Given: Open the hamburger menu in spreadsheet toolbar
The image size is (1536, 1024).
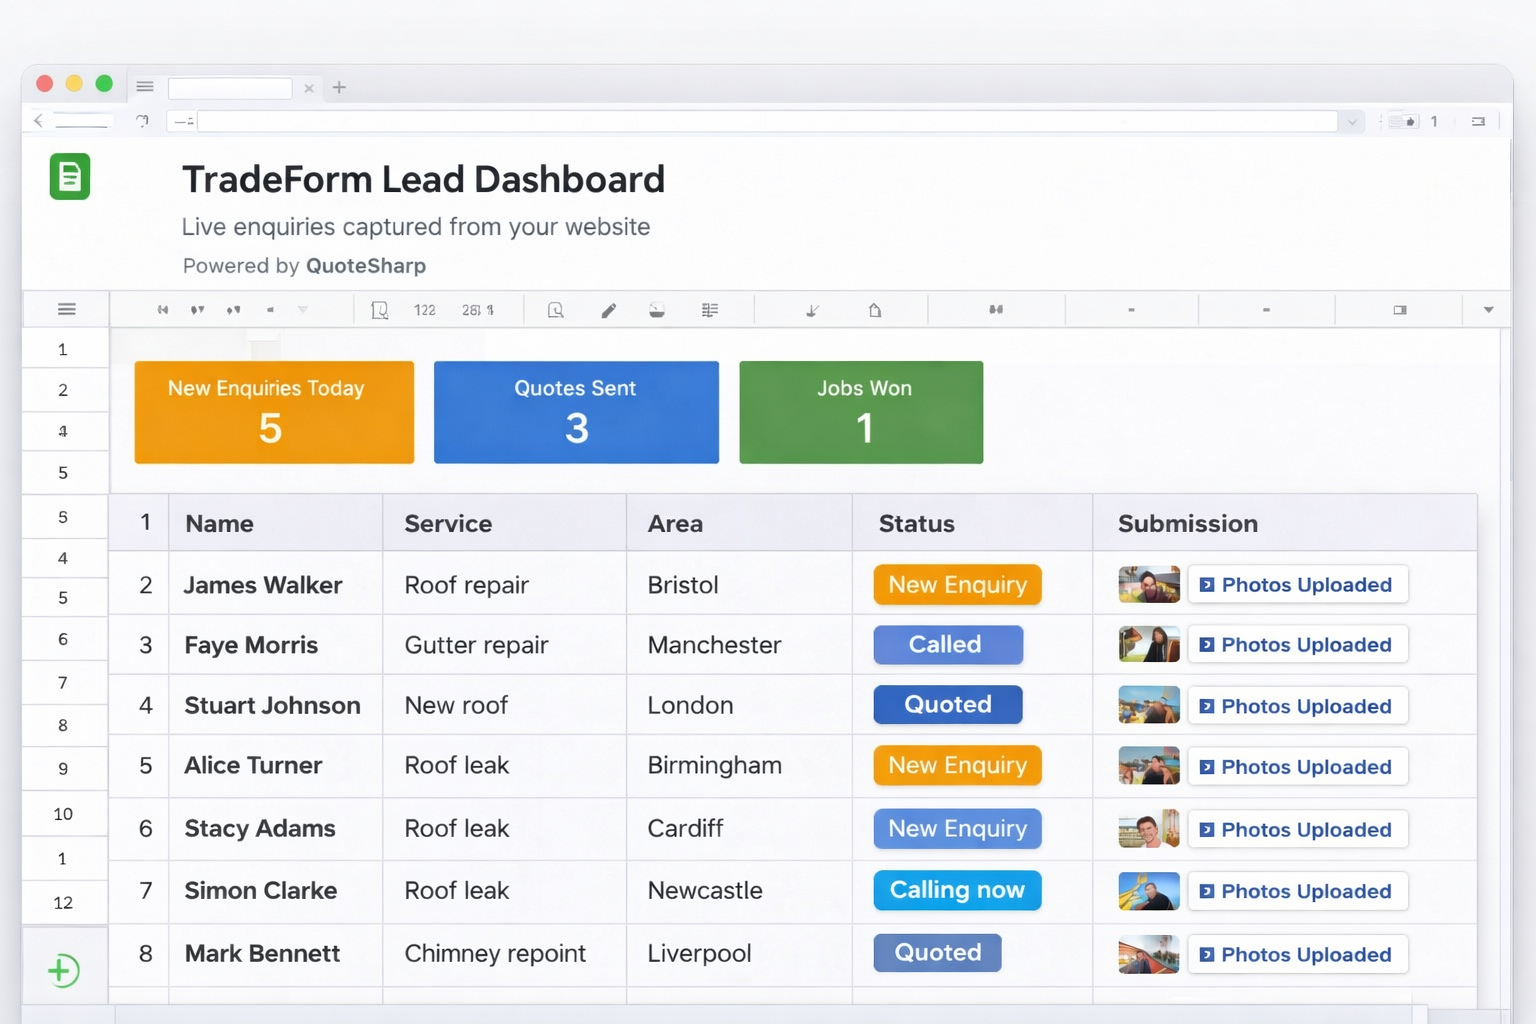Looking at the screenshot, I should pyautogui.click(x=67, y=309).
